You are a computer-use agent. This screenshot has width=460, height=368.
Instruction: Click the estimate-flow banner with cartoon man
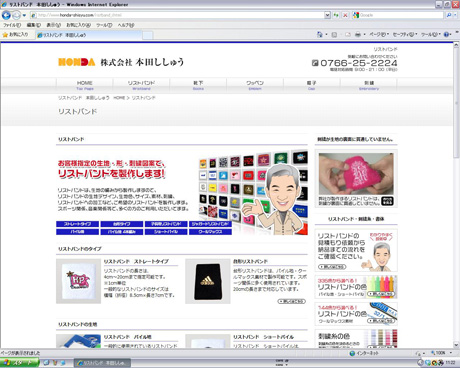coord(356,250)
